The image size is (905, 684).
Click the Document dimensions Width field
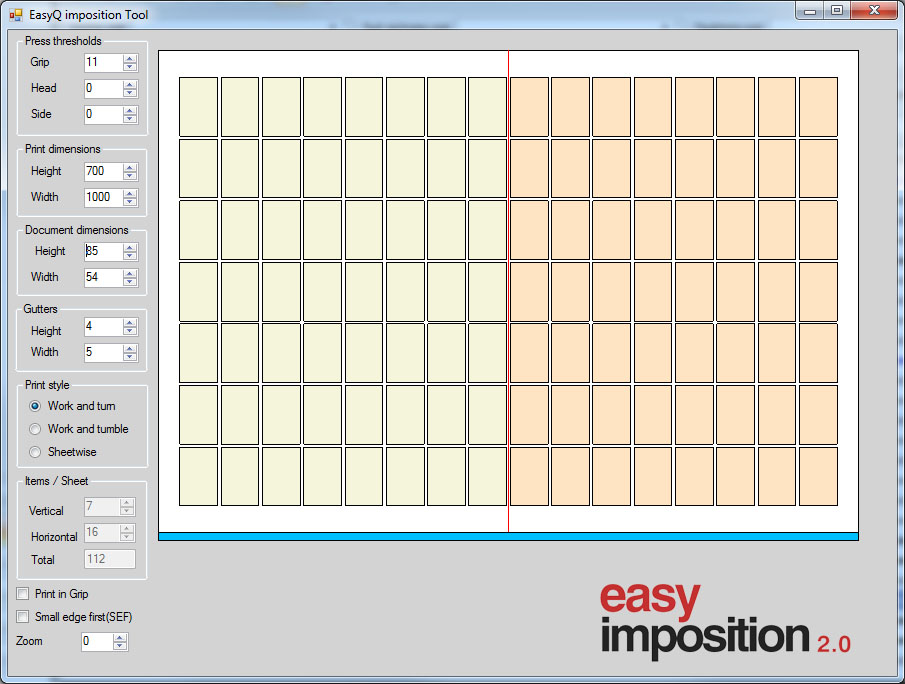103,278
